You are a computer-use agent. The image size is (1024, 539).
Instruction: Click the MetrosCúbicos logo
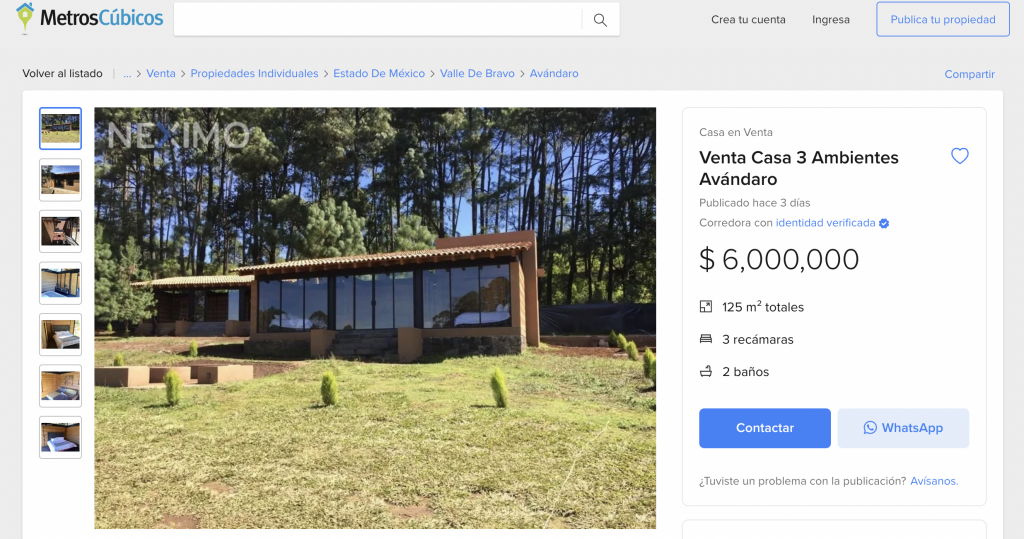coord(89,18)
